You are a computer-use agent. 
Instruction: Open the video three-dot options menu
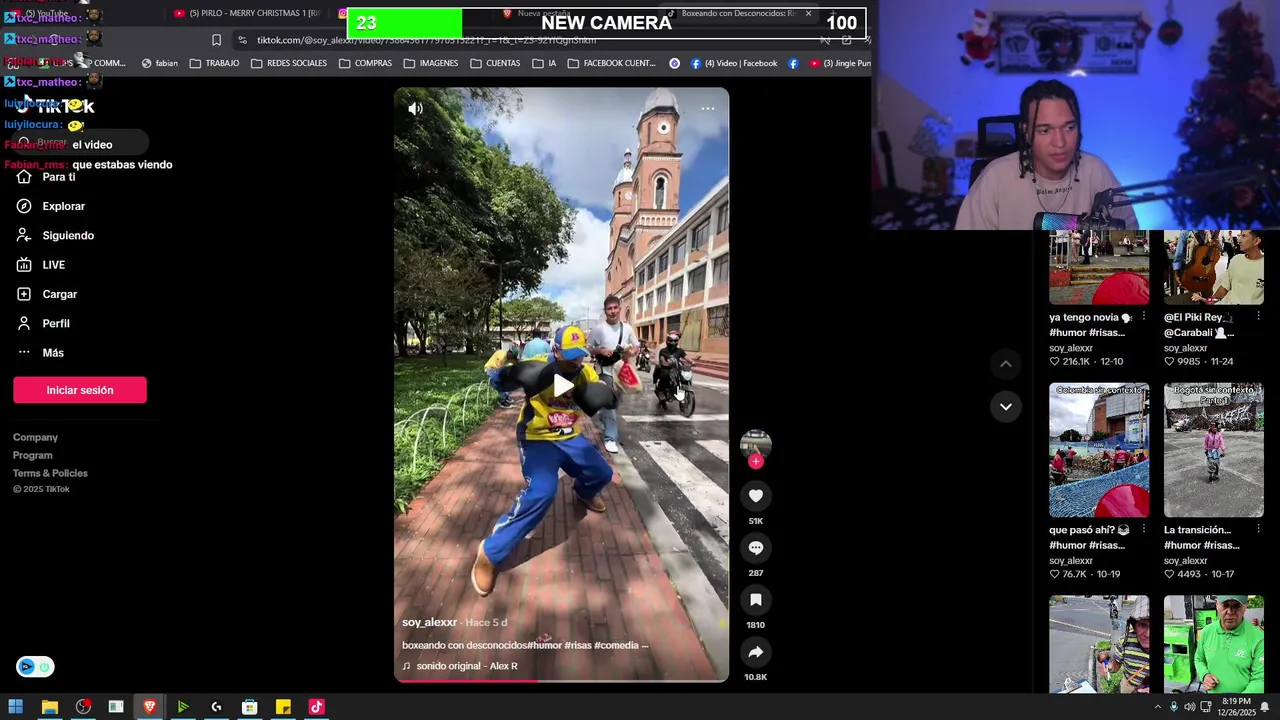(707, 108)
